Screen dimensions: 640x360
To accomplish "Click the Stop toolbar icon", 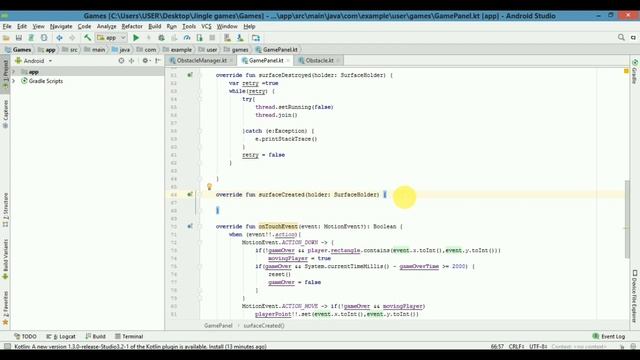I will pyautogui.click(x=212, y=38).
